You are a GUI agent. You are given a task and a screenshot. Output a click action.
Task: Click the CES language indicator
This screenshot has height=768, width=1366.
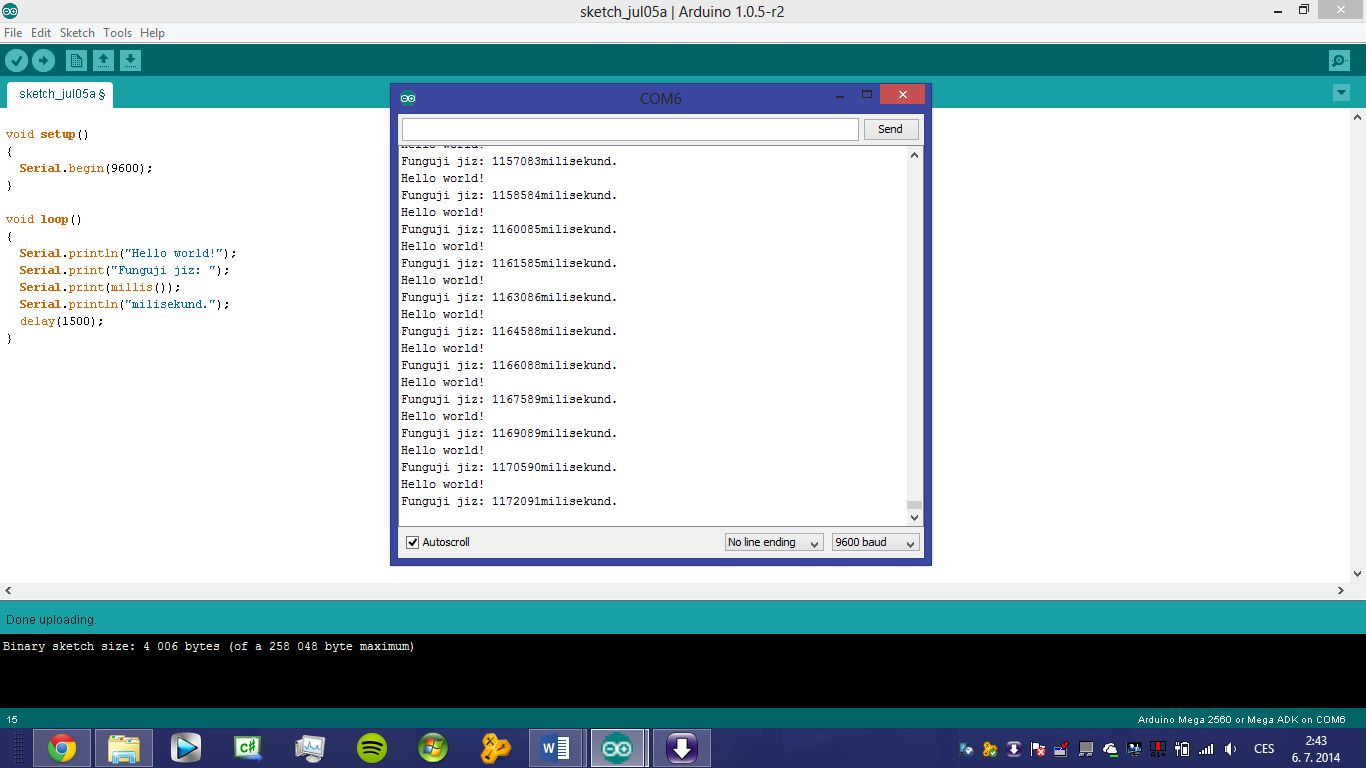pyautogui.click(x=1262, y=748)
